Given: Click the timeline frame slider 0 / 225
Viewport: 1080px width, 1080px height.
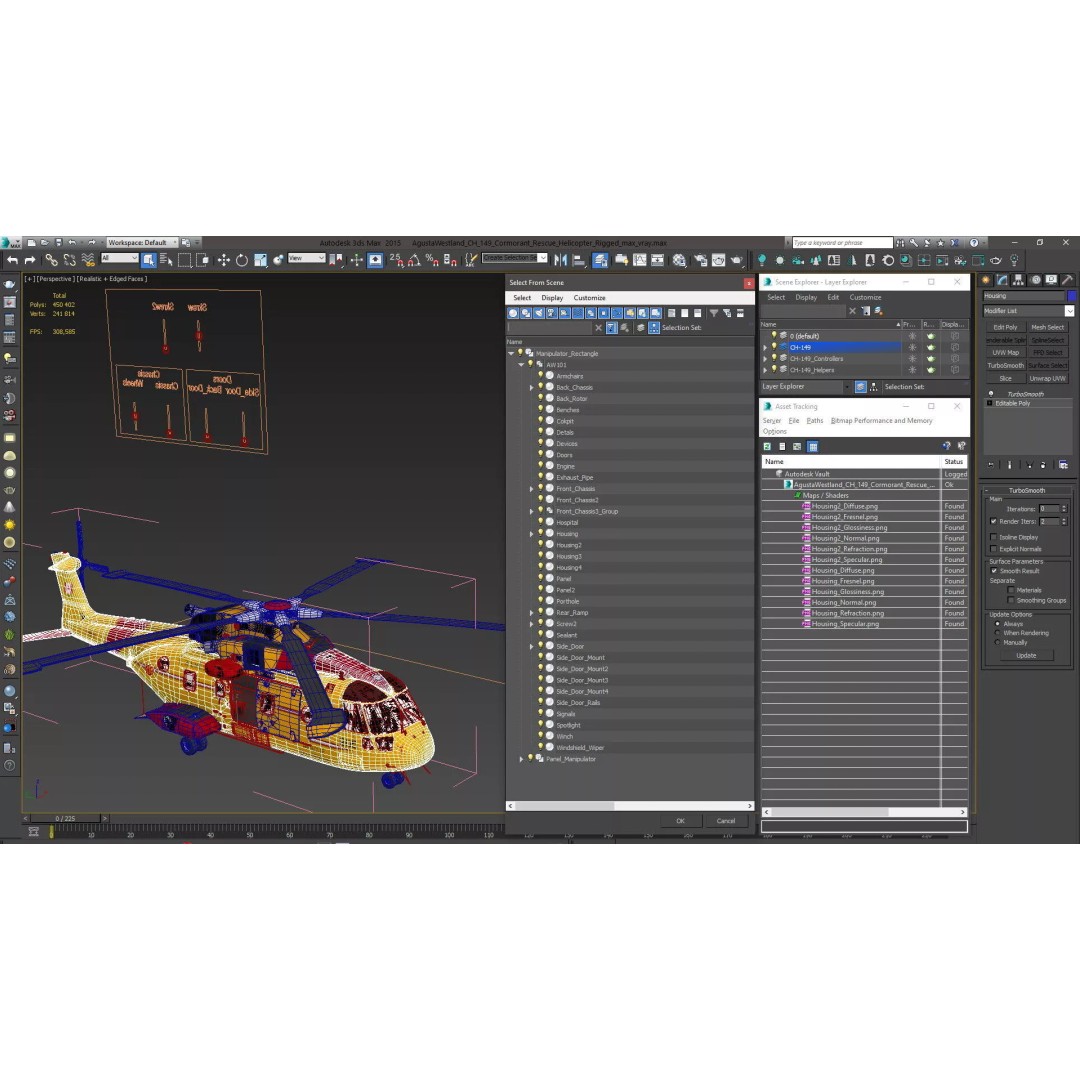Looking at the screenshot, I should tap(65, 818).
